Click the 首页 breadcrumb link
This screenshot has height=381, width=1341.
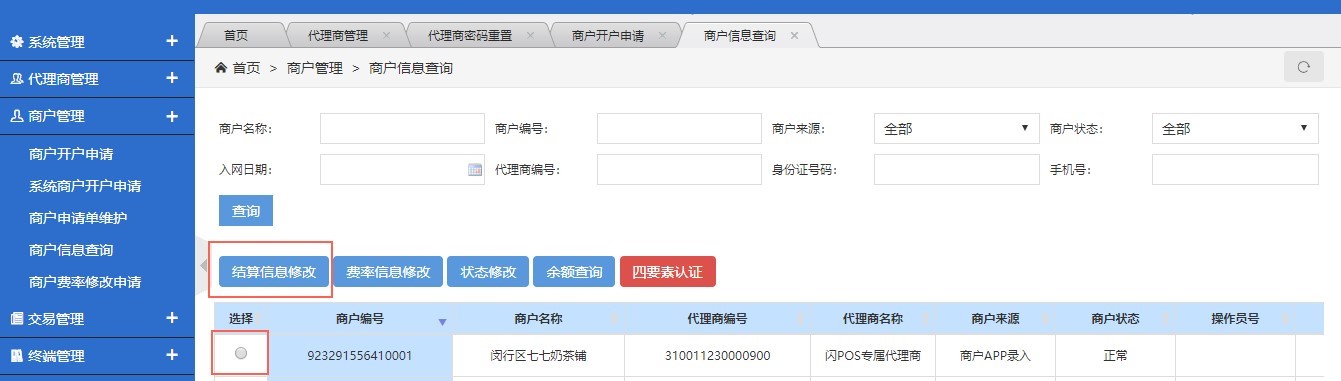click(x=246, y=68)
